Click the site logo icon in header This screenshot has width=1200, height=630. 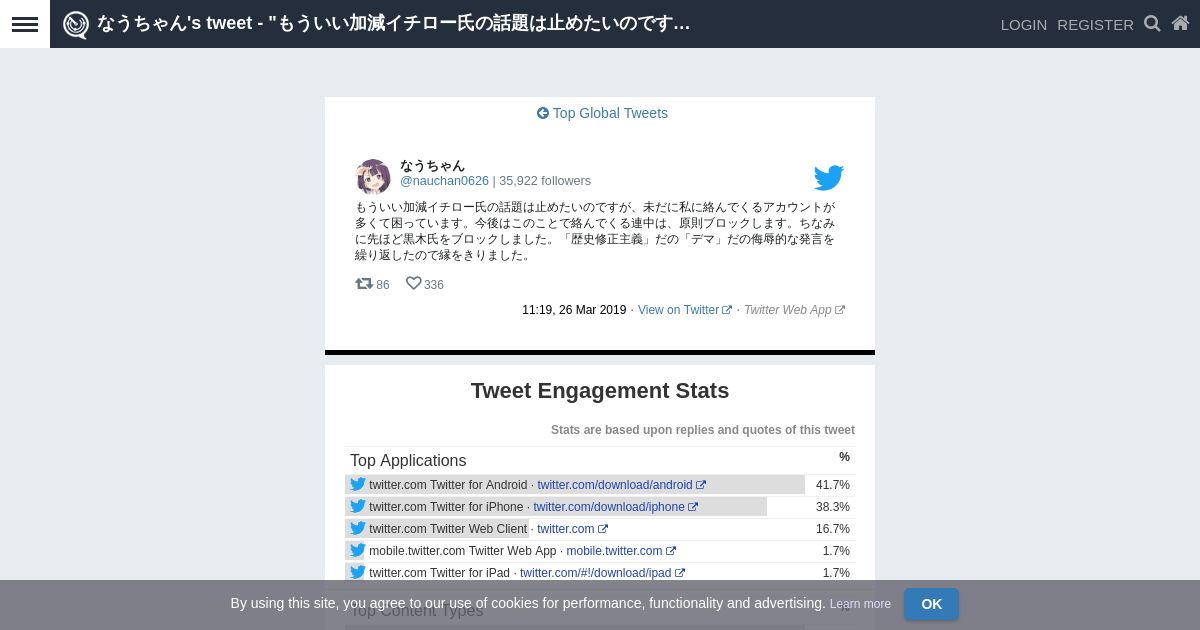76,24
